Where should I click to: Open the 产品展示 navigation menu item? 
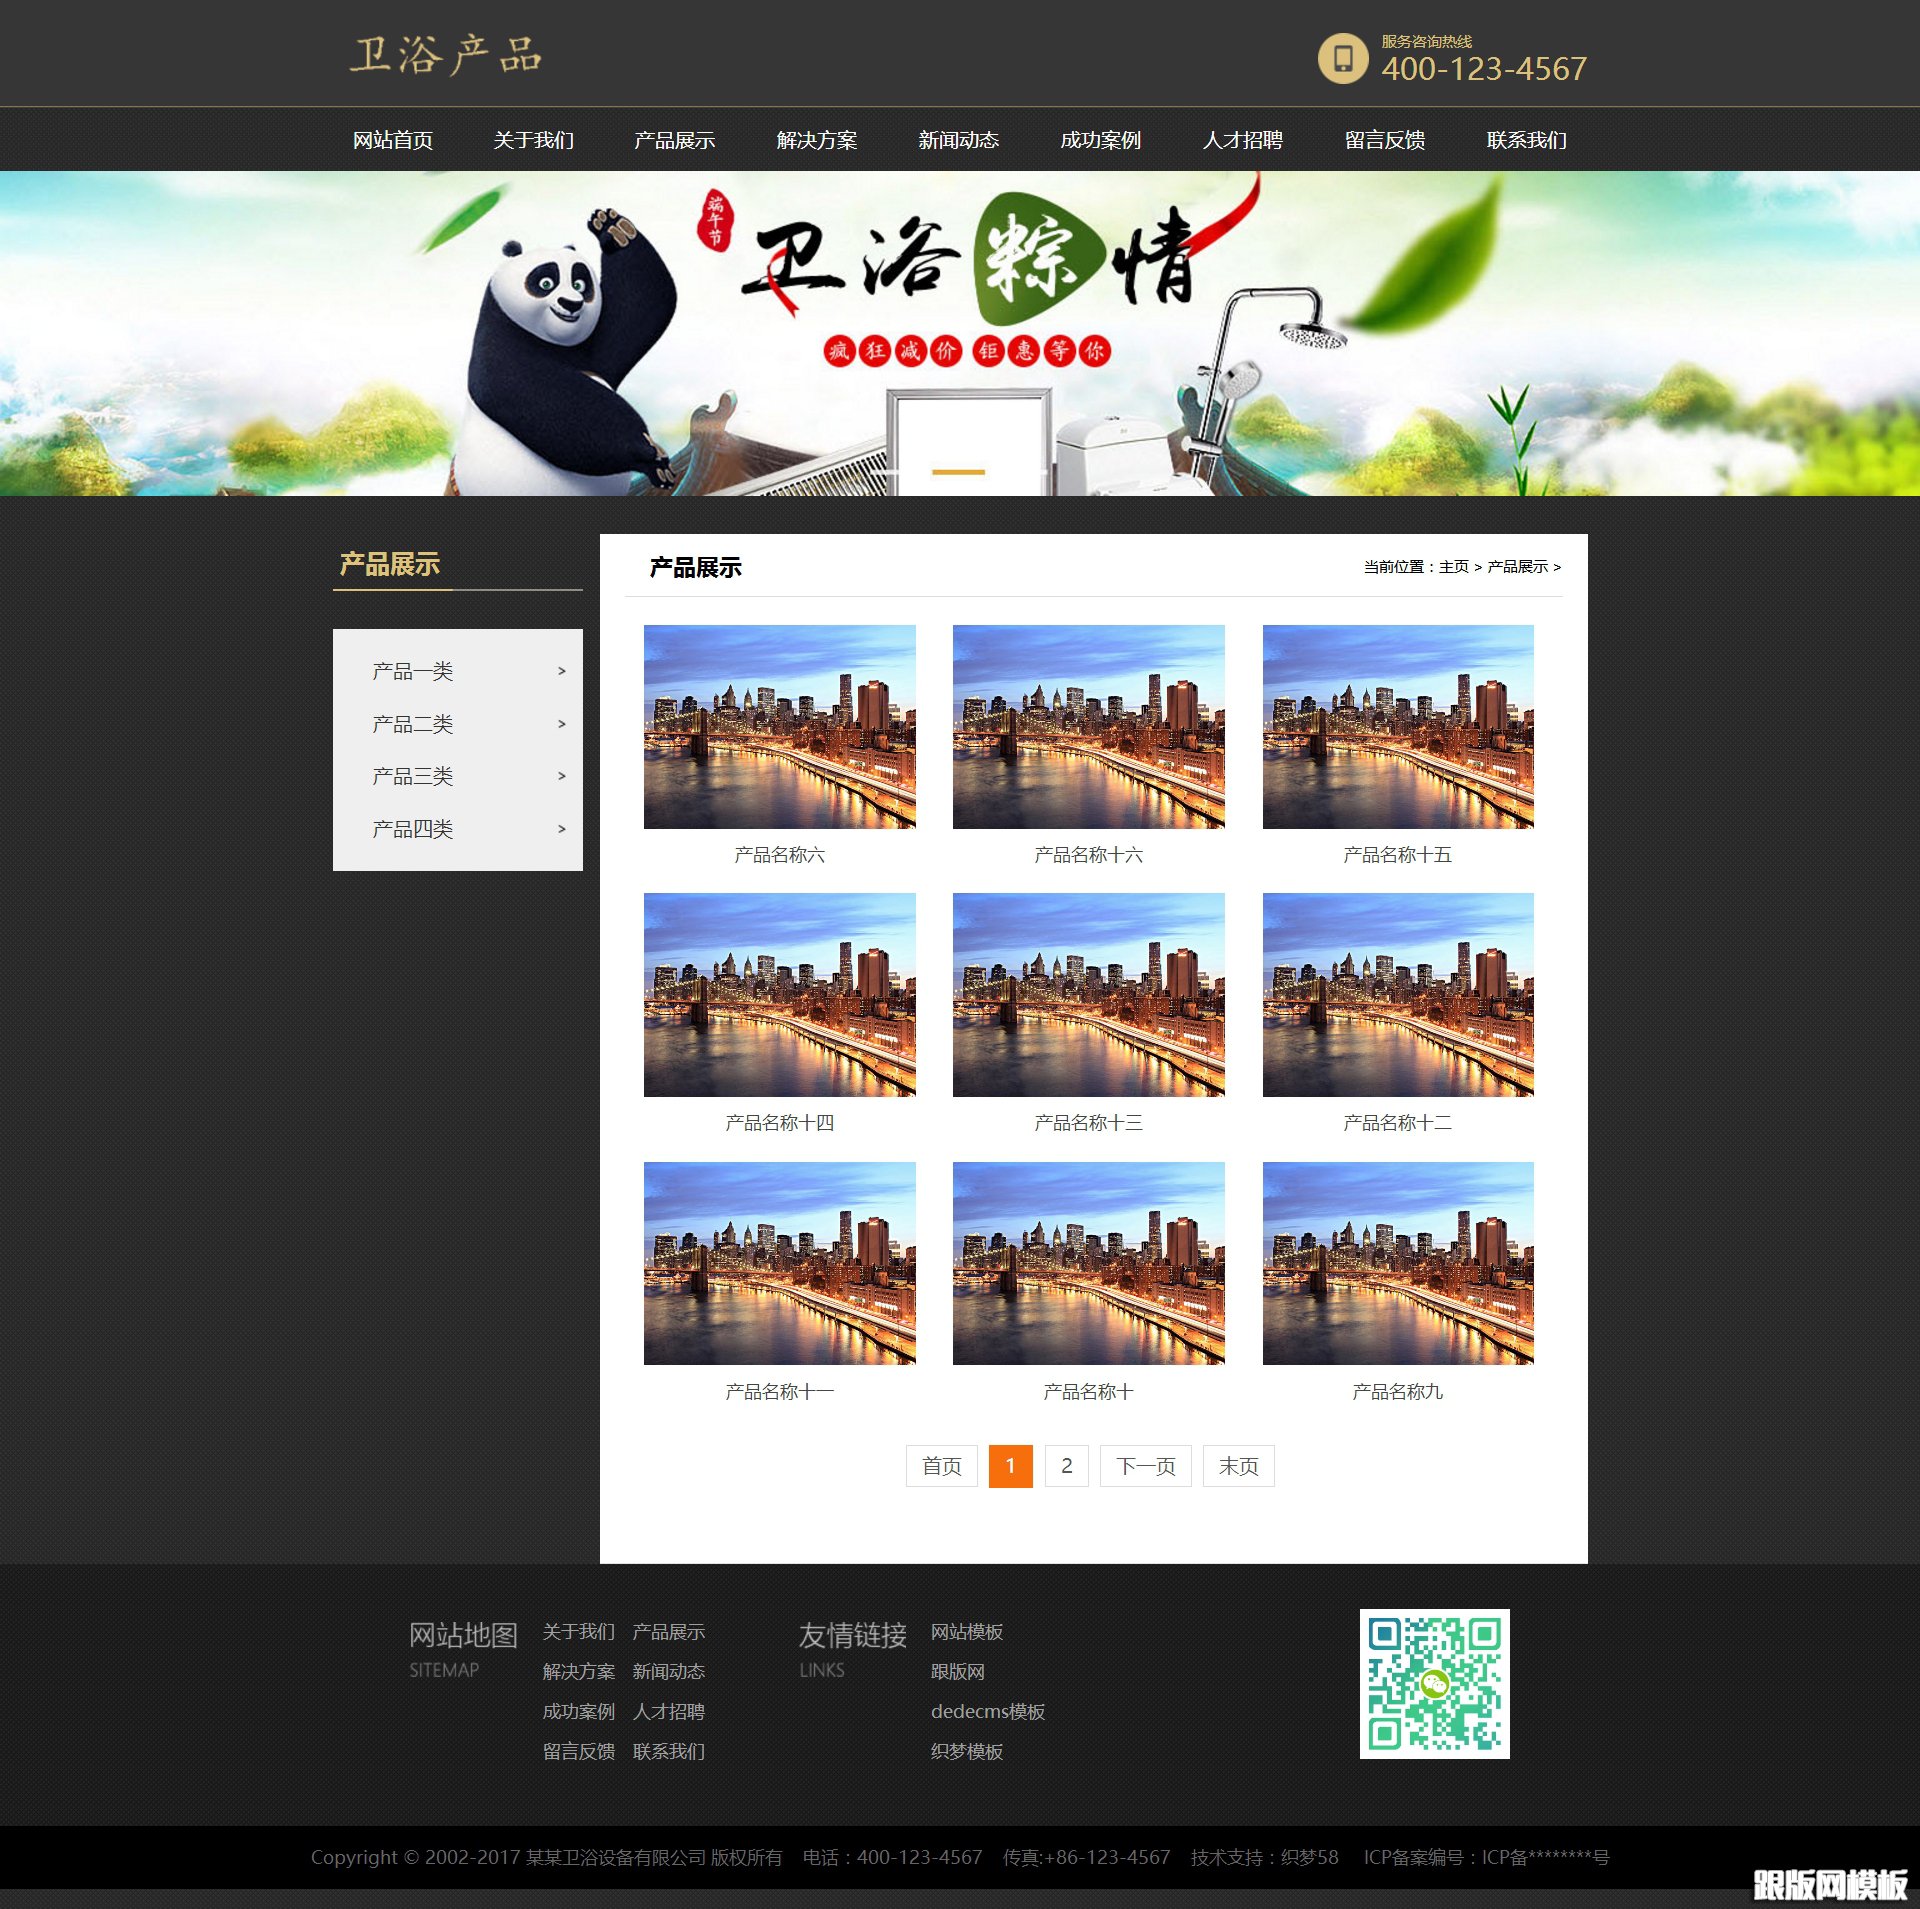click(x=674, y=140)
